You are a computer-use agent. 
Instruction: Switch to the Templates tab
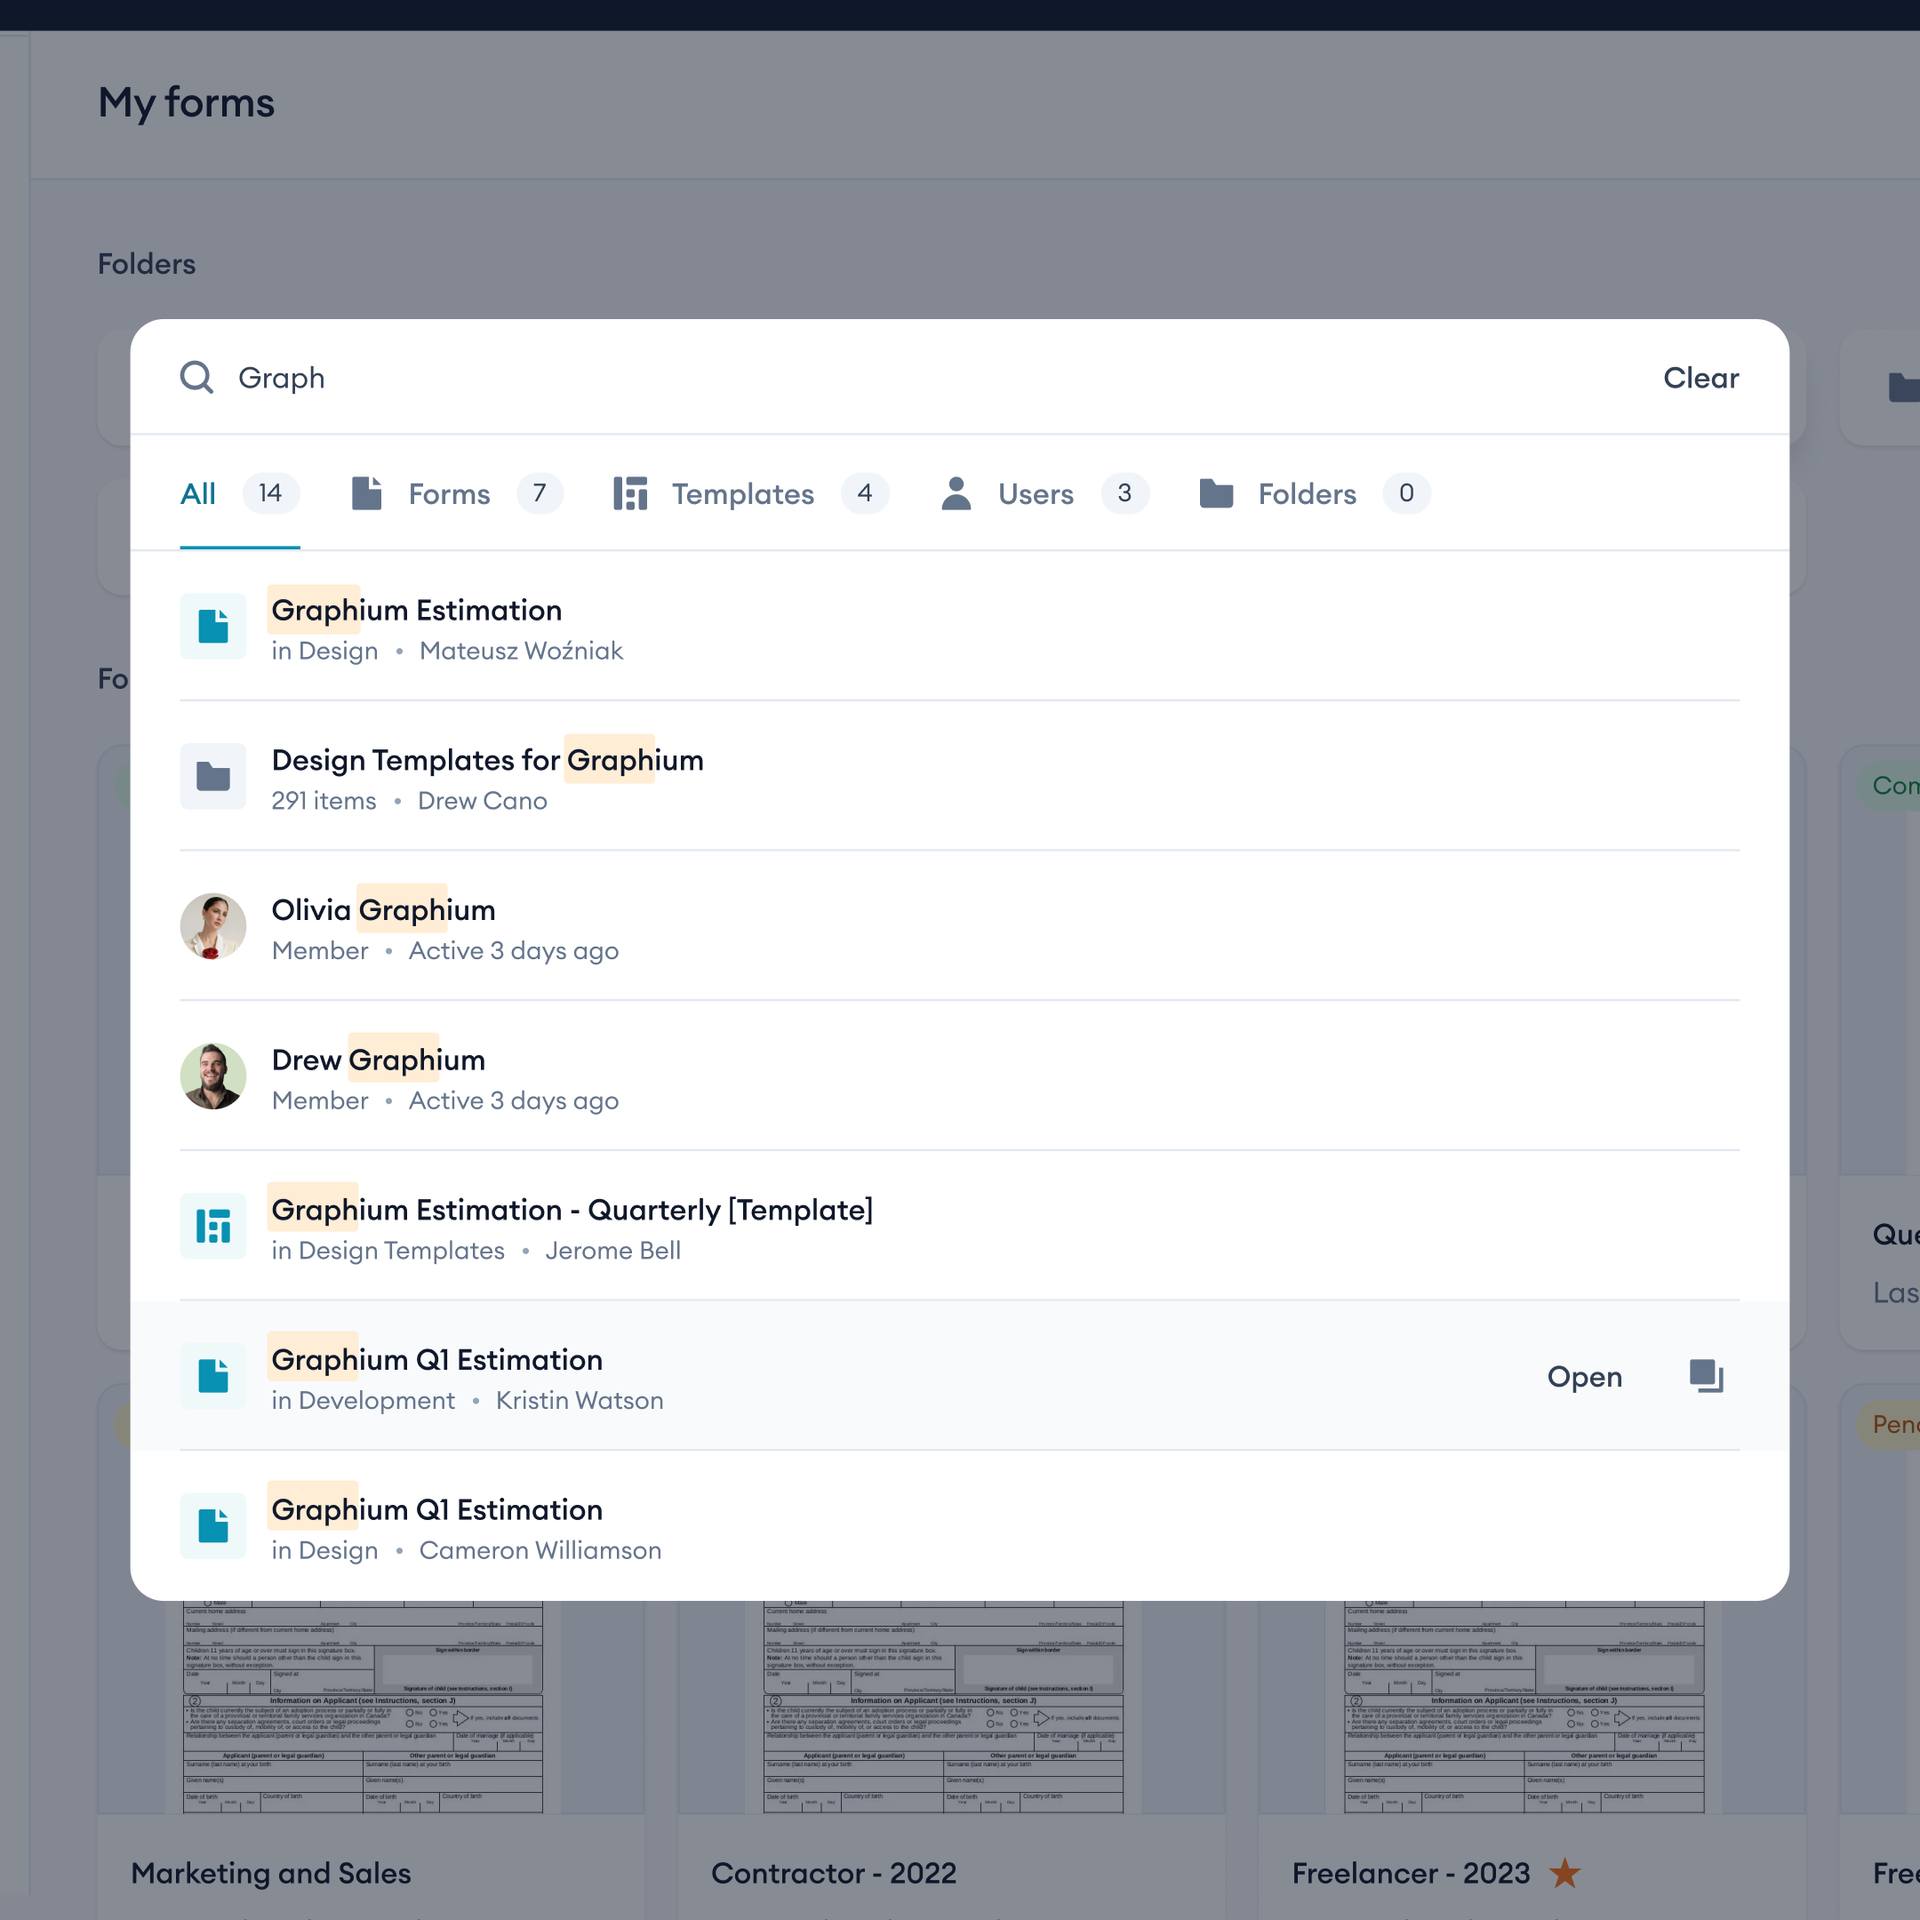pyautogui.click(x=751, y=494)
